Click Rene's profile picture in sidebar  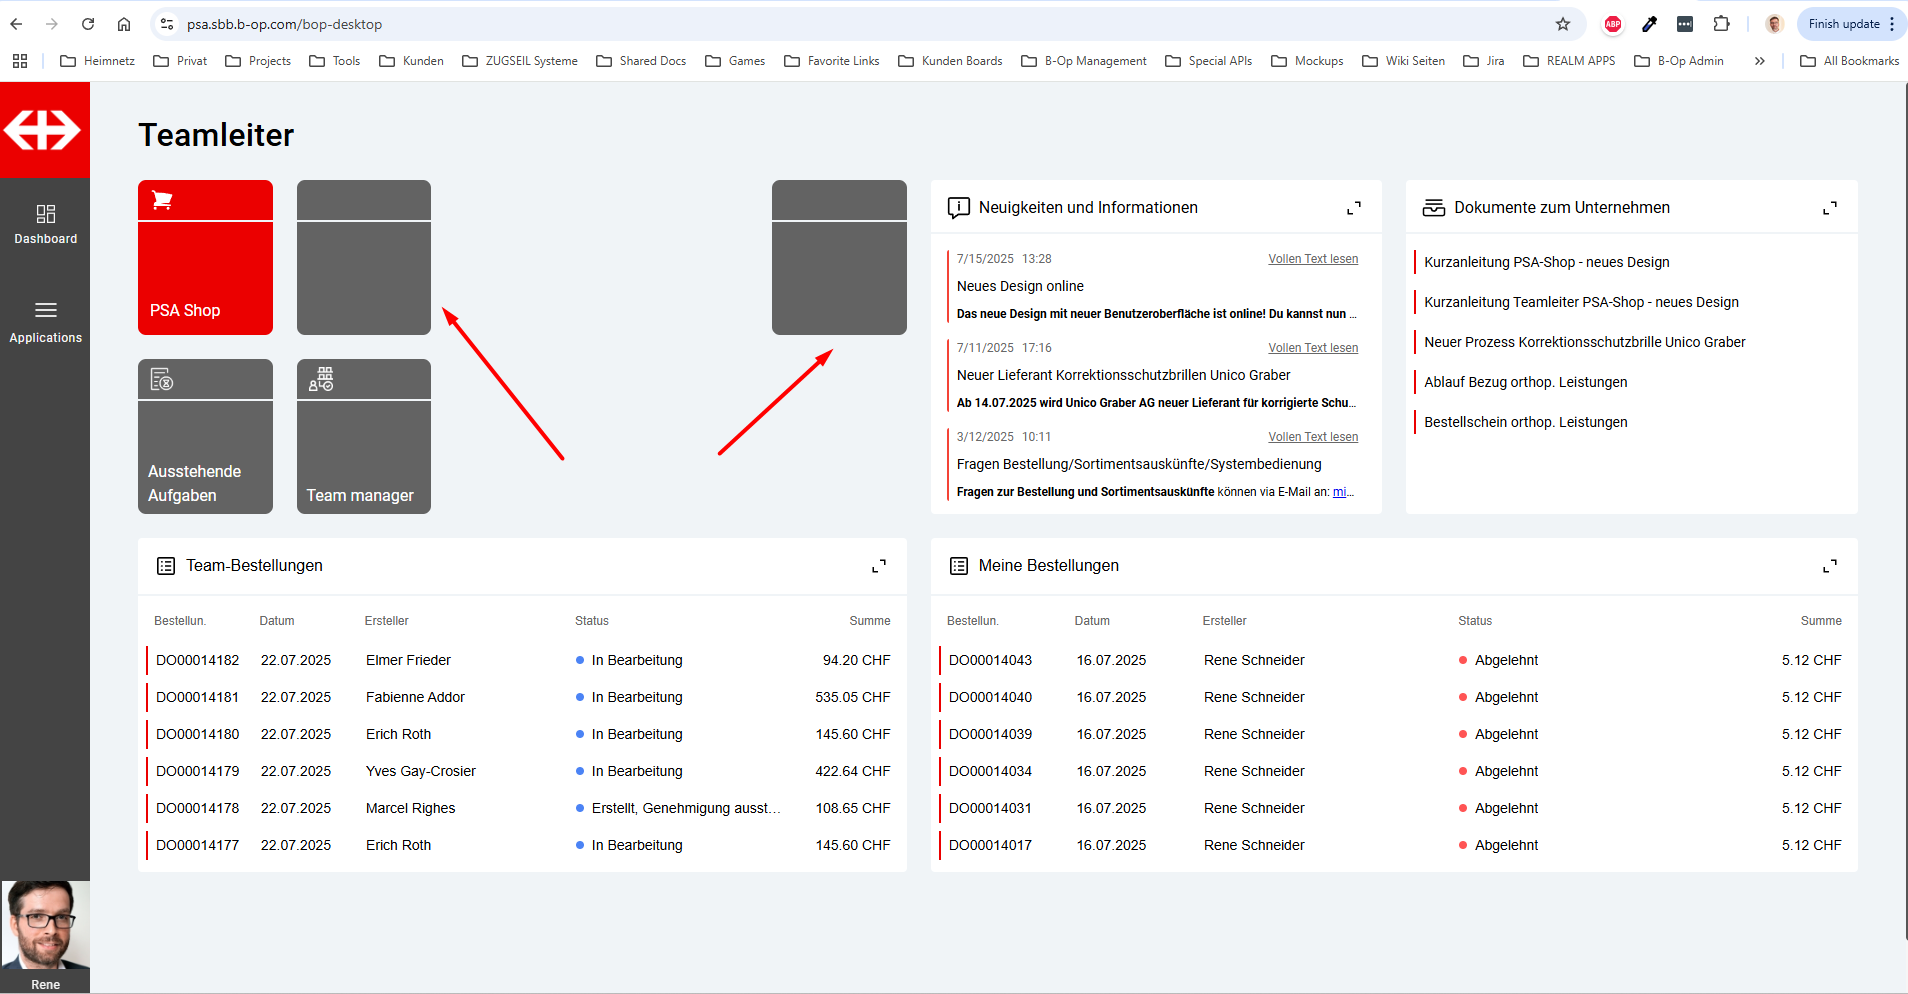[45, 925]
